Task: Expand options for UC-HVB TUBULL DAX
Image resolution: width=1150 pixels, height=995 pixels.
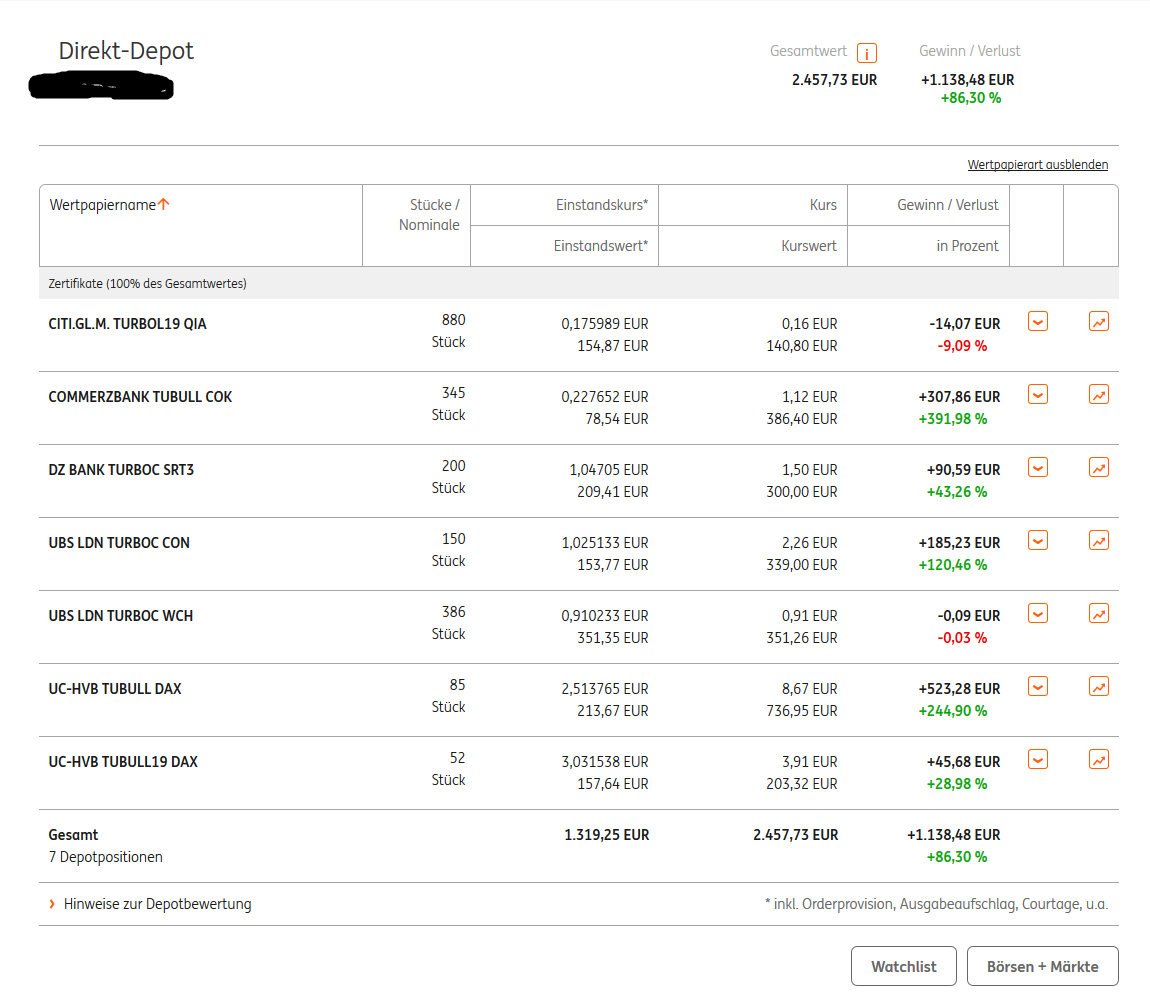Action: pyautogui.click(x=1037, y=686)
